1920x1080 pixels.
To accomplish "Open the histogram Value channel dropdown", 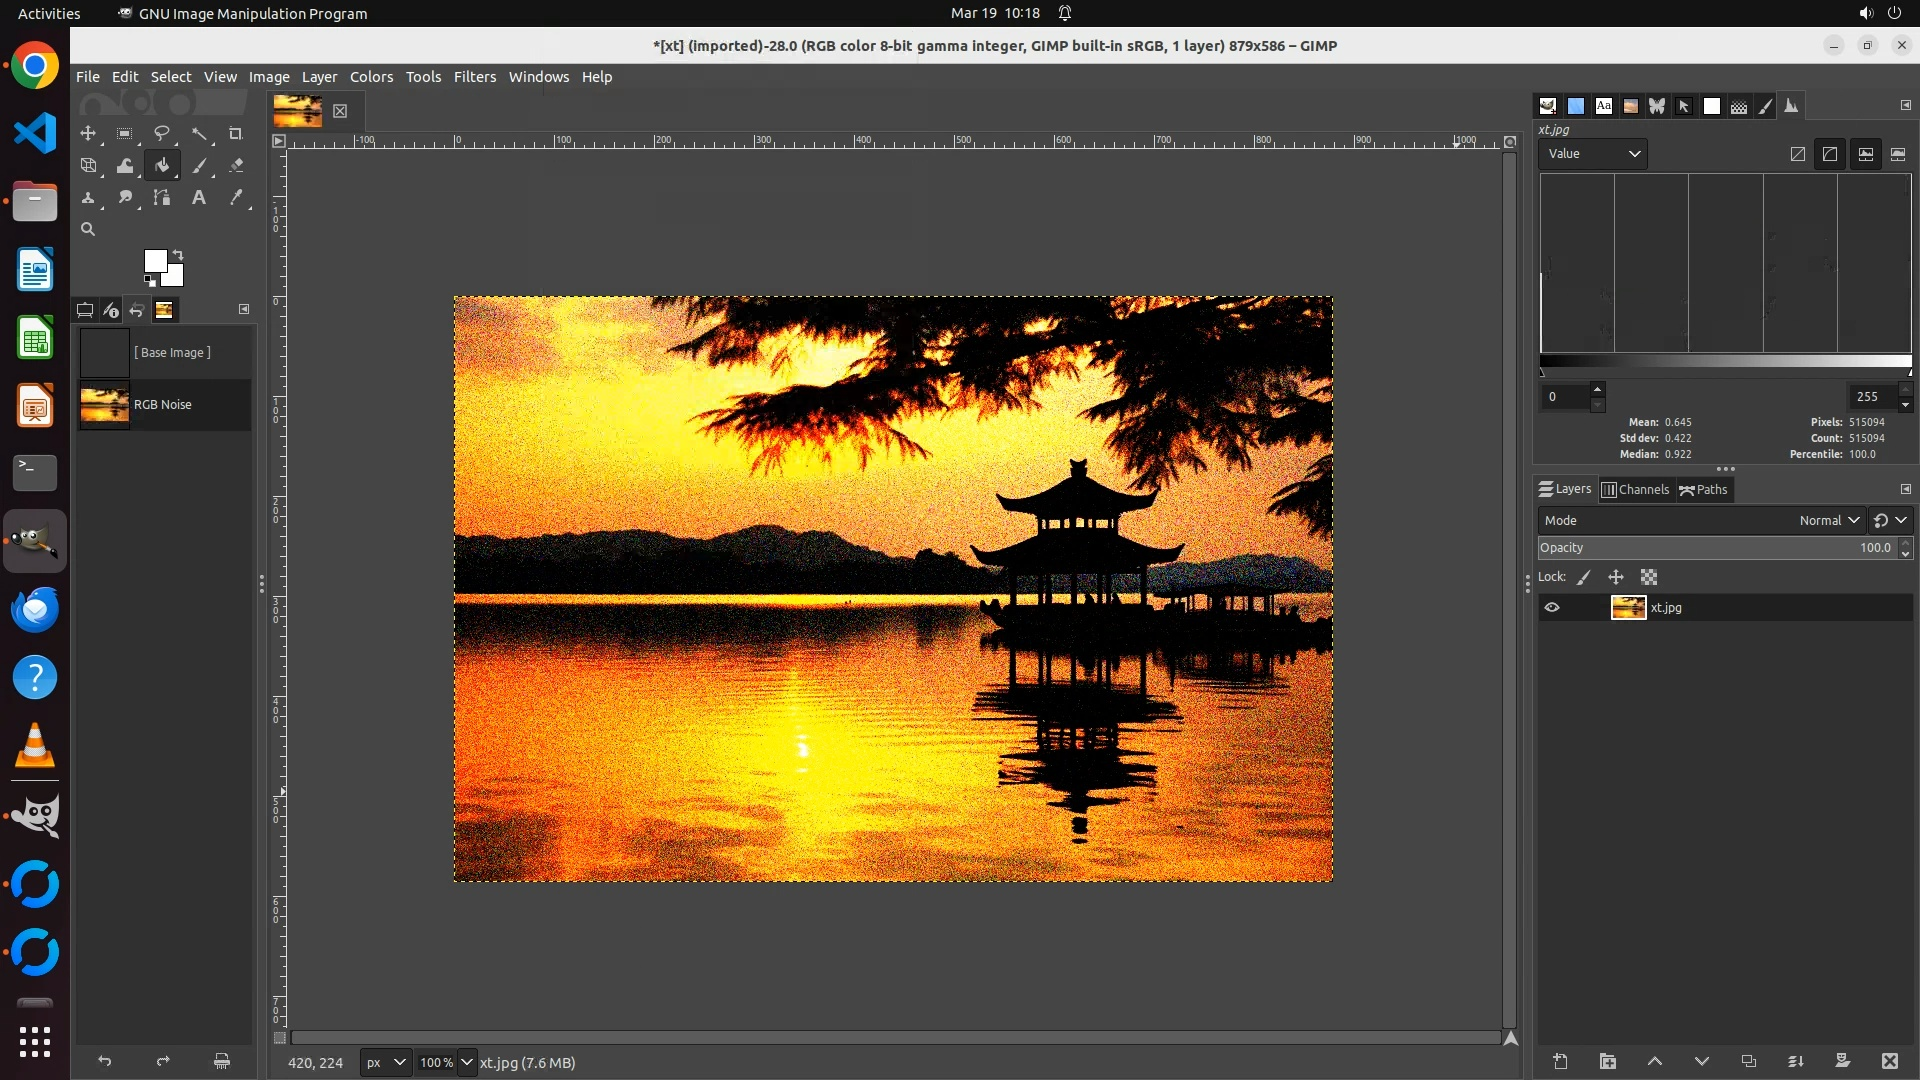I will [1593, 154].
